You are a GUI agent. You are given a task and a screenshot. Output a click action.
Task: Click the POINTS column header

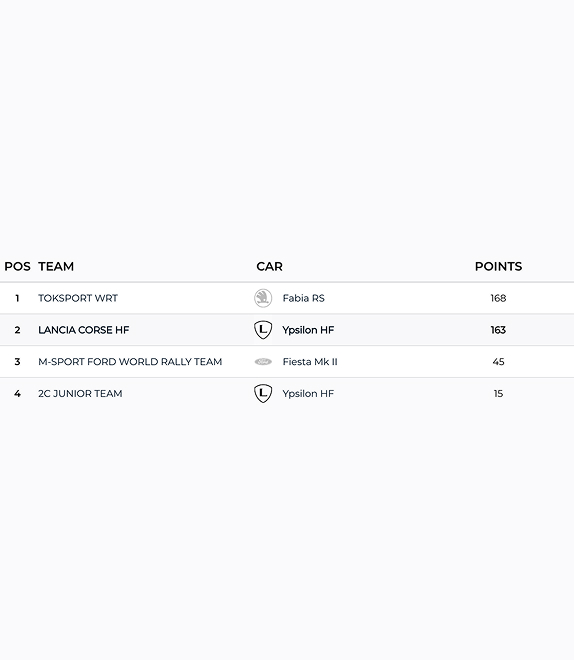tap(498, 266)
